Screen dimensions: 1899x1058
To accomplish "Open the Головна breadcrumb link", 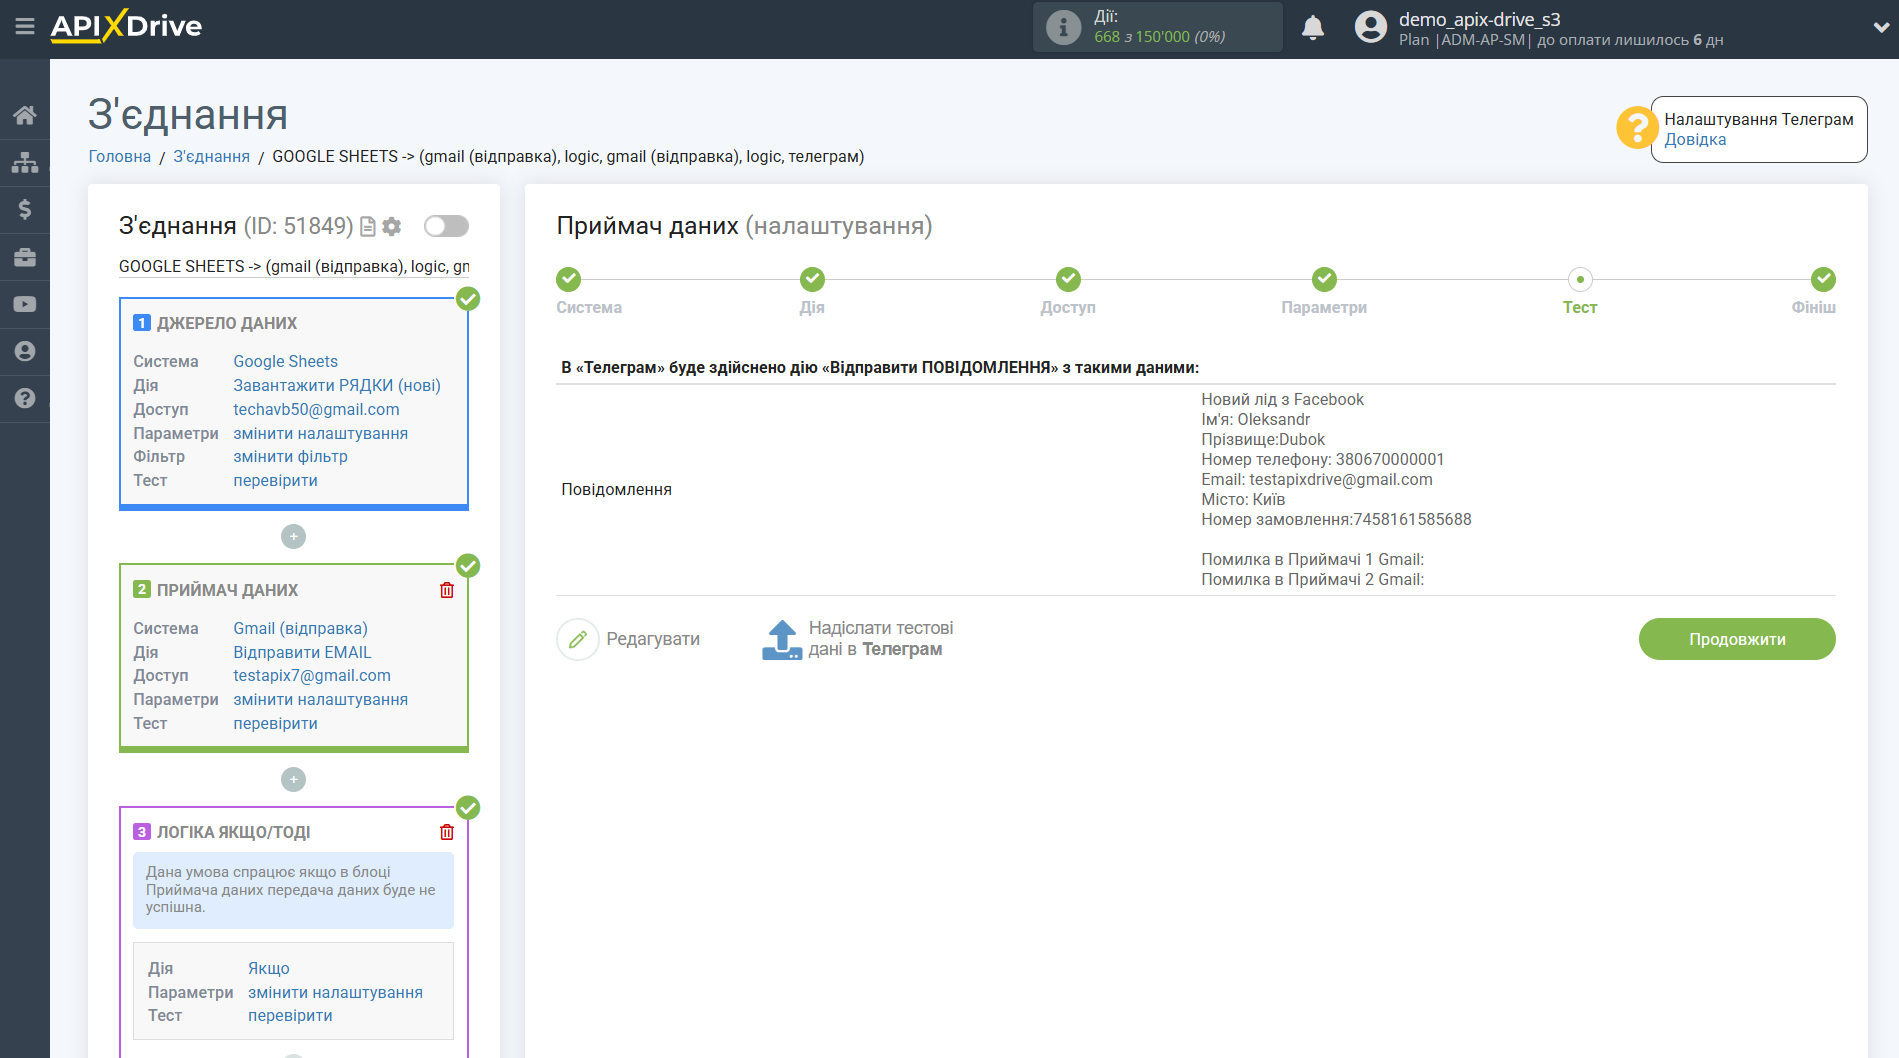I will tap(120, 156).
